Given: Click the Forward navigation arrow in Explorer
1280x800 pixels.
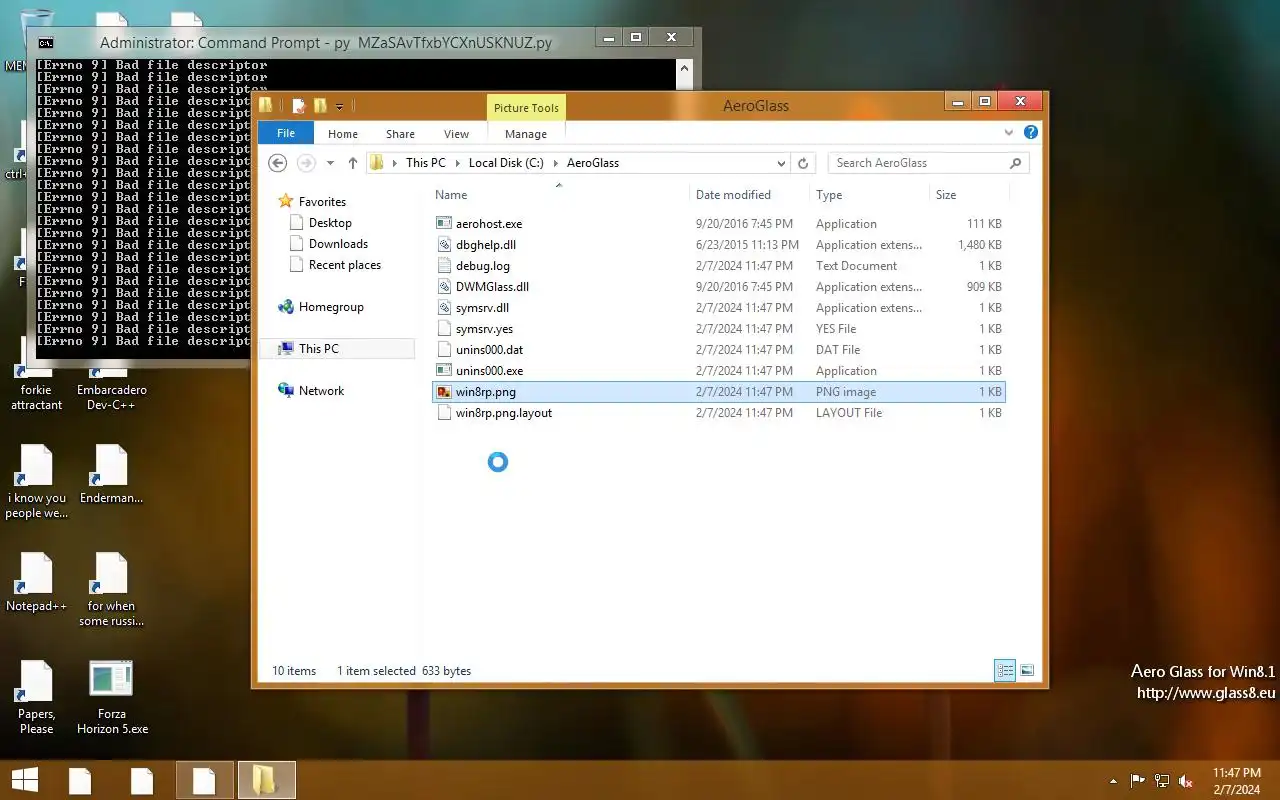Looking at the screenshot, I should 306,163.
